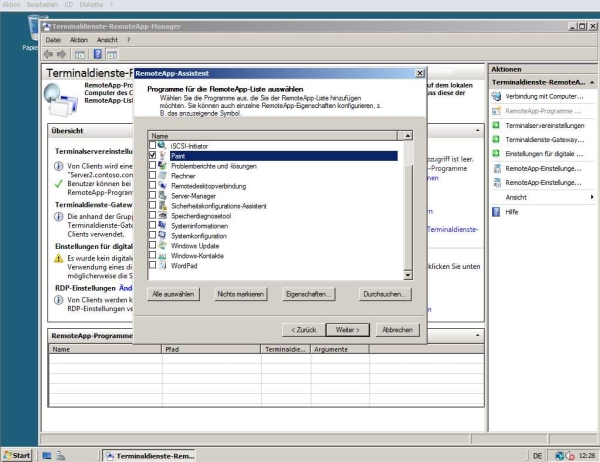Image resolution: width=600 pixels, height=462 pixels.
Task: Open the Aktion menu in manager window
Action: 79,39
